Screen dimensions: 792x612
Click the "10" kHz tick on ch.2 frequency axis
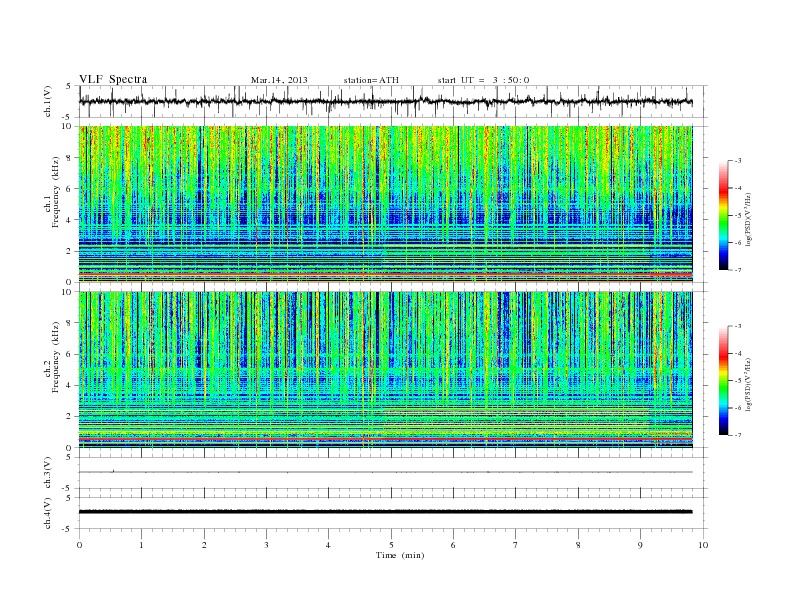tap(68, 292)
